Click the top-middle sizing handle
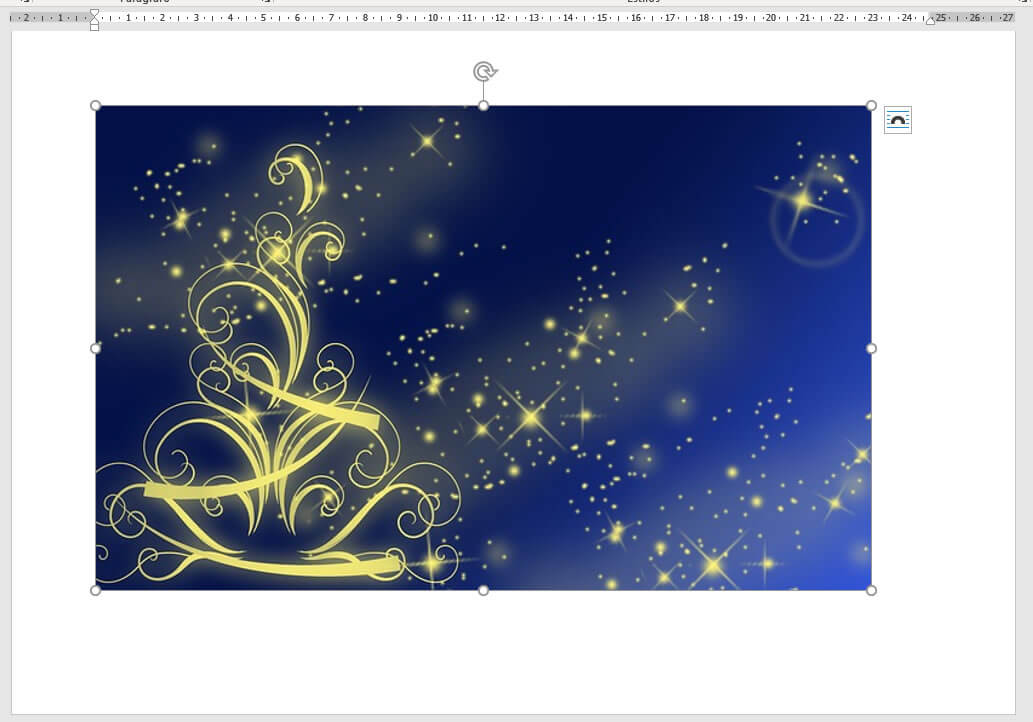Image resolution: width=1033 pixels, height=722 pixels. pyautogui.click(x=484, y=105)
